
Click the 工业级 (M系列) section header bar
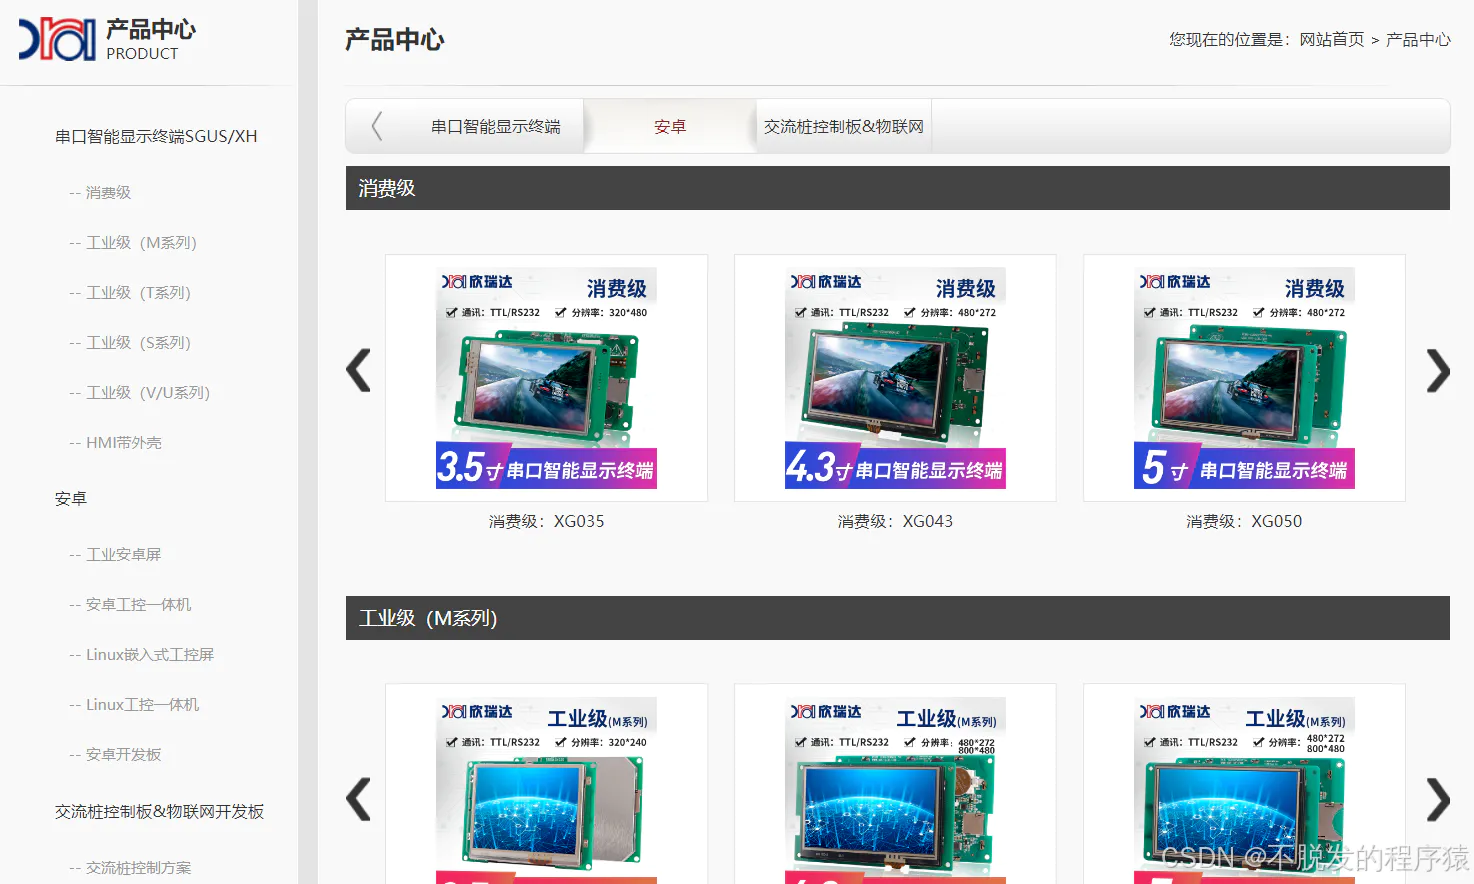[898, 618]
